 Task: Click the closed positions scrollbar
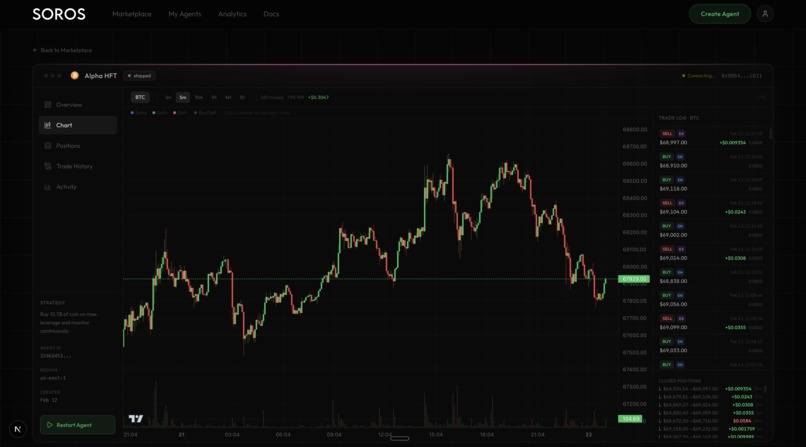tap(765, 389)
